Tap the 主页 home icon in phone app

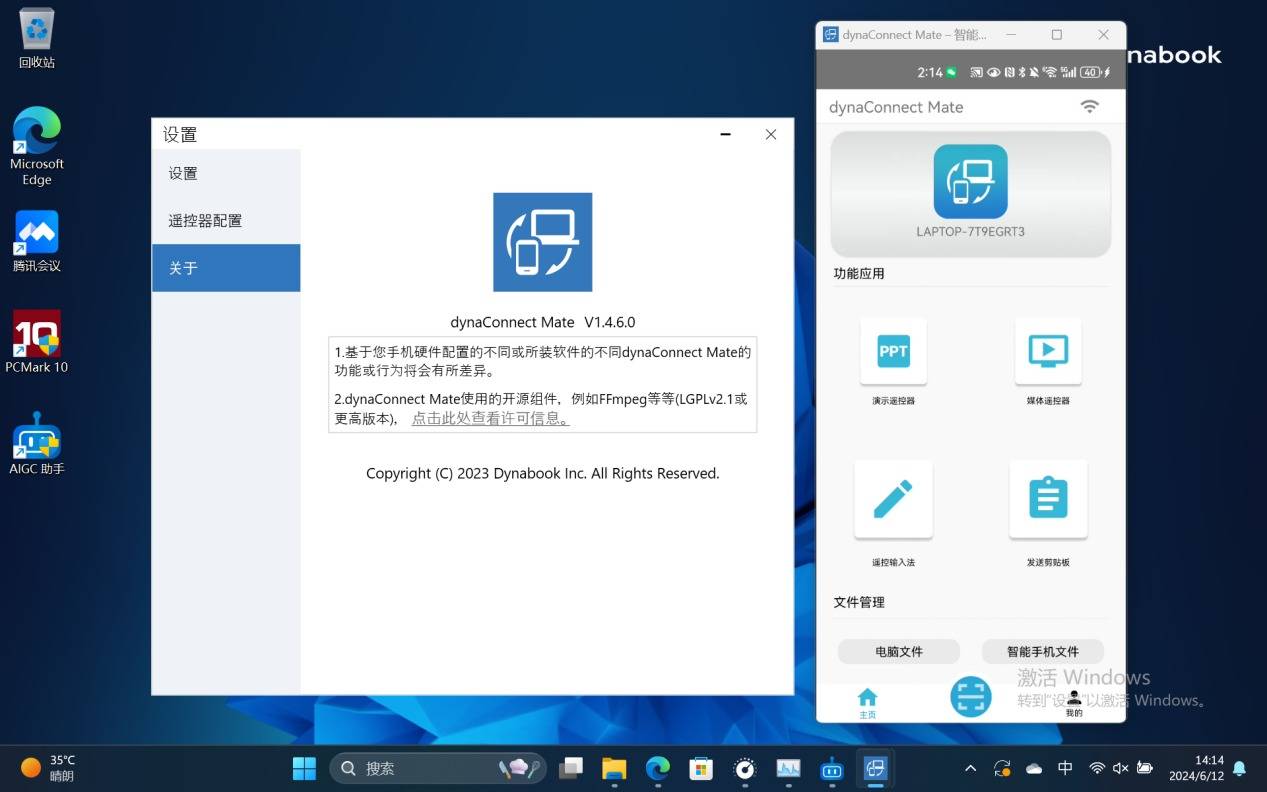coord(867,703)
